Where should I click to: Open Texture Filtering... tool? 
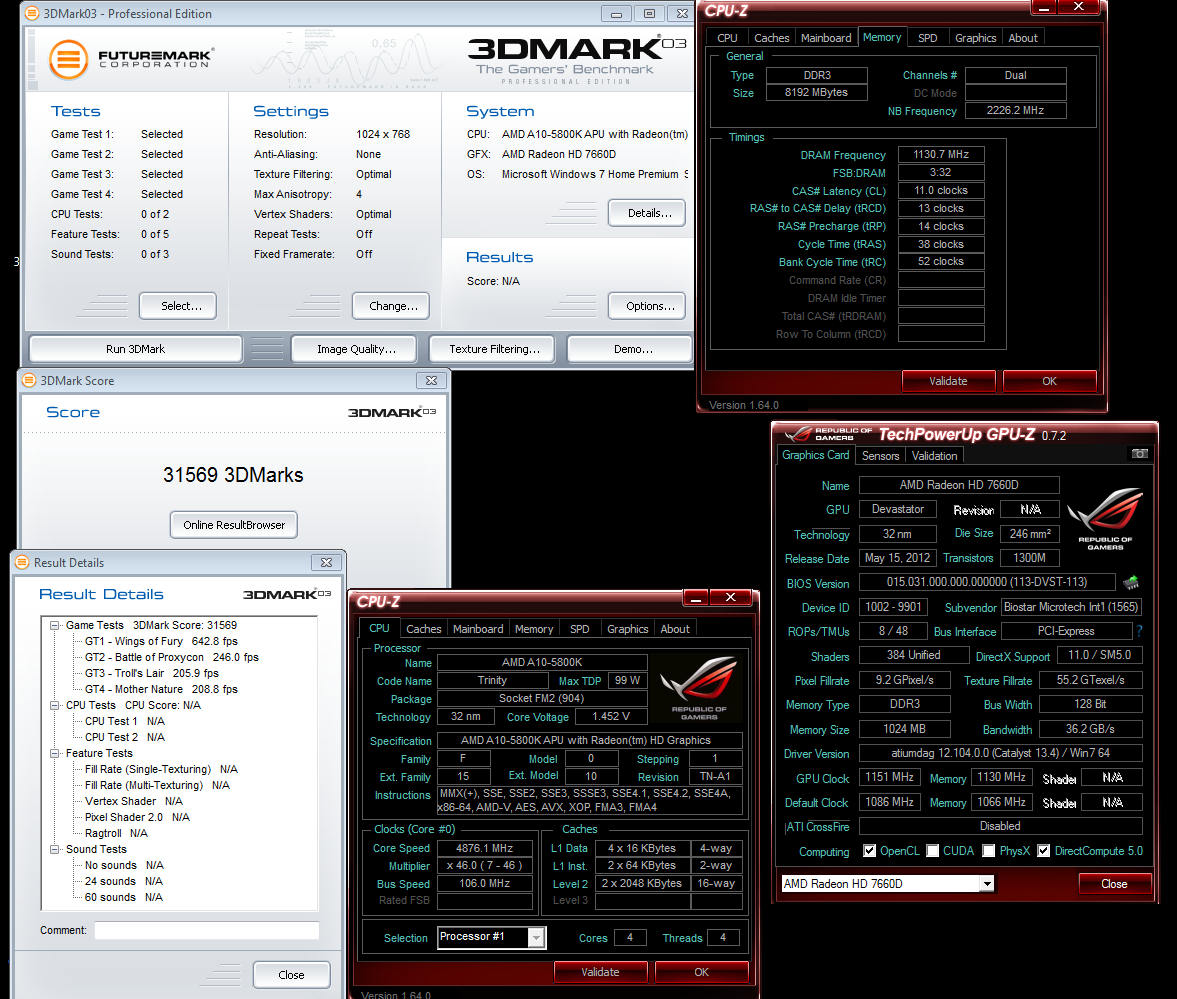(492, 349)
